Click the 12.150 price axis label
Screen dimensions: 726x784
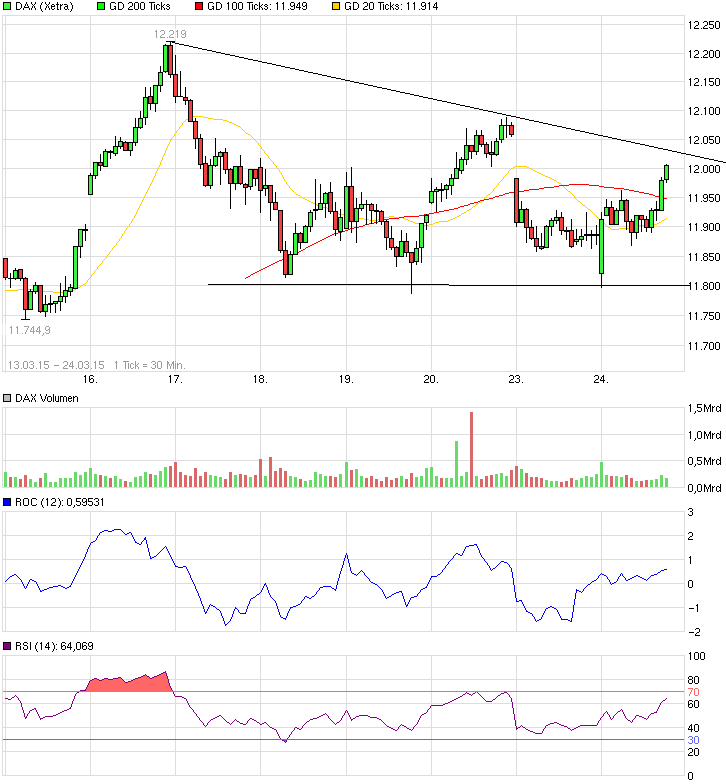704,82
